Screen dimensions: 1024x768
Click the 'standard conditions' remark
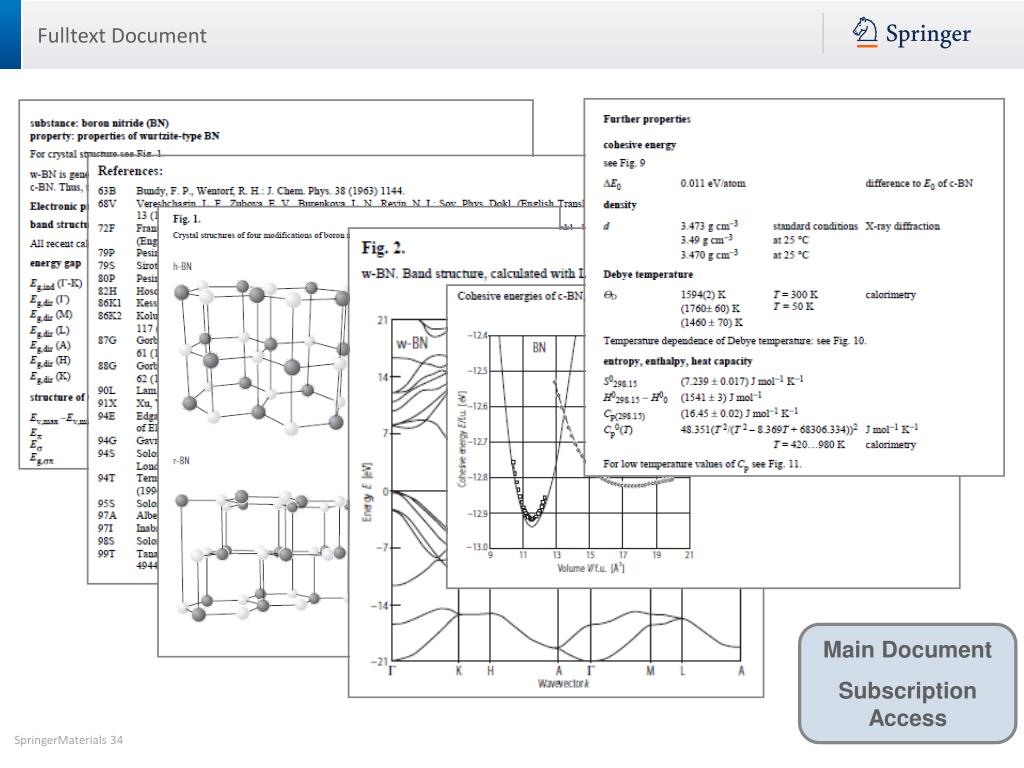pos(815,226)
